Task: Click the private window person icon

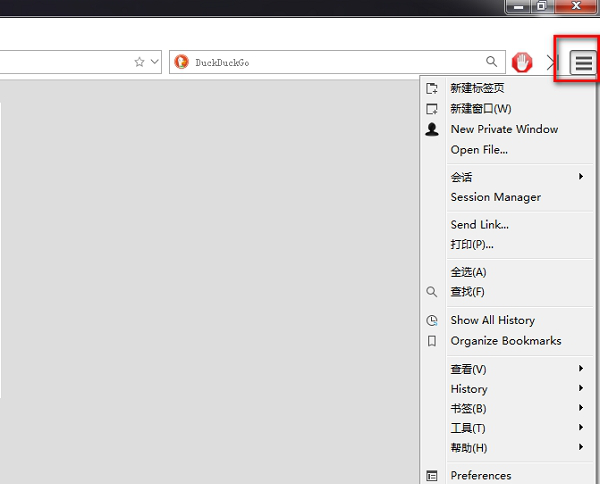Action: click(x=432, y=129)
